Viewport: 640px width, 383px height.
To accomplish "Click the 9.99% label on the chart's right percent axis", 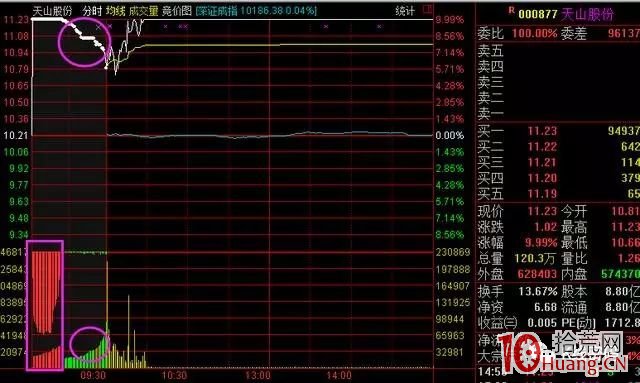I will pyautogui.click(x=449, y=20).
